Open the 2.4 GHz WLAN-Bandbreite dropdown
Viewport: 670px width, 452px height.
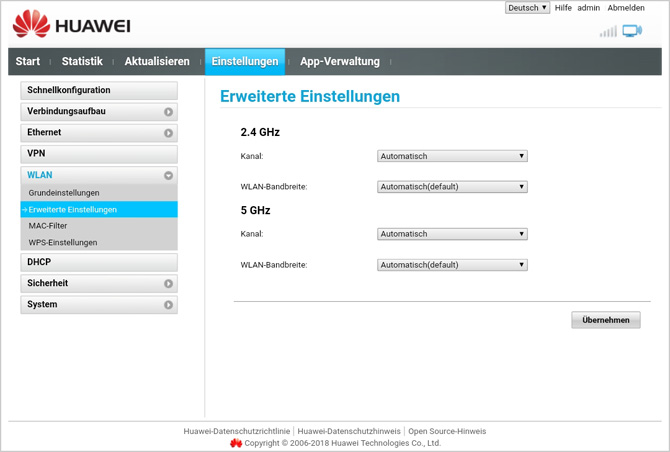coord(452,187)
